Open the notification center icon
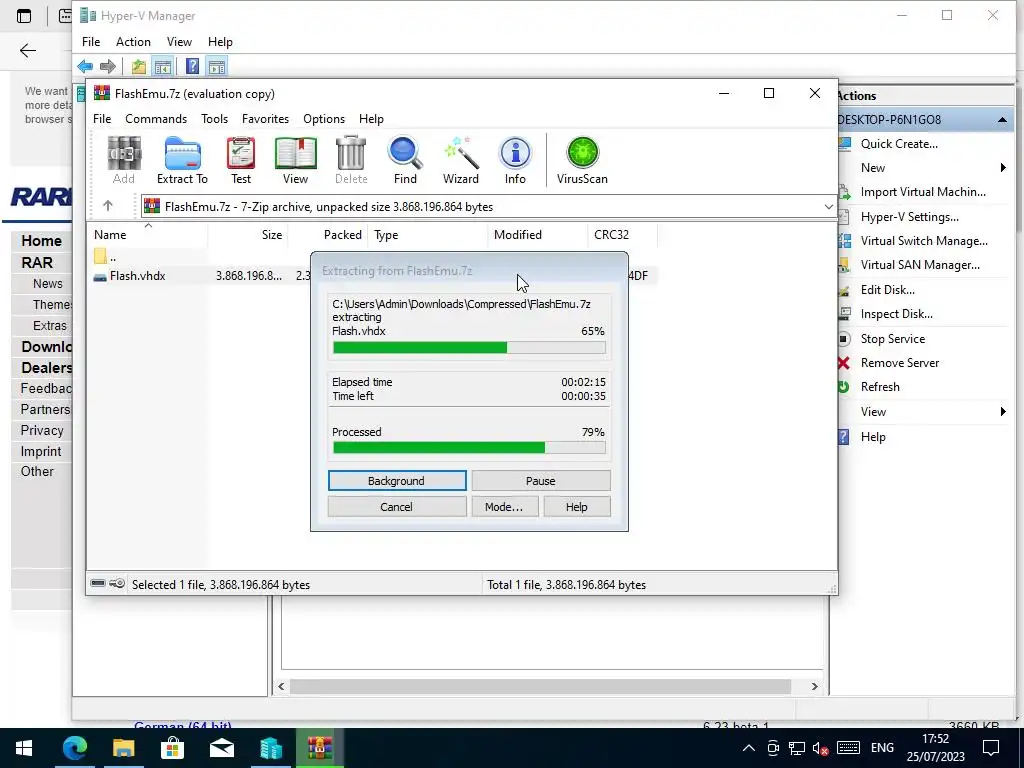 pyautogui.click(x=991, y=748)
